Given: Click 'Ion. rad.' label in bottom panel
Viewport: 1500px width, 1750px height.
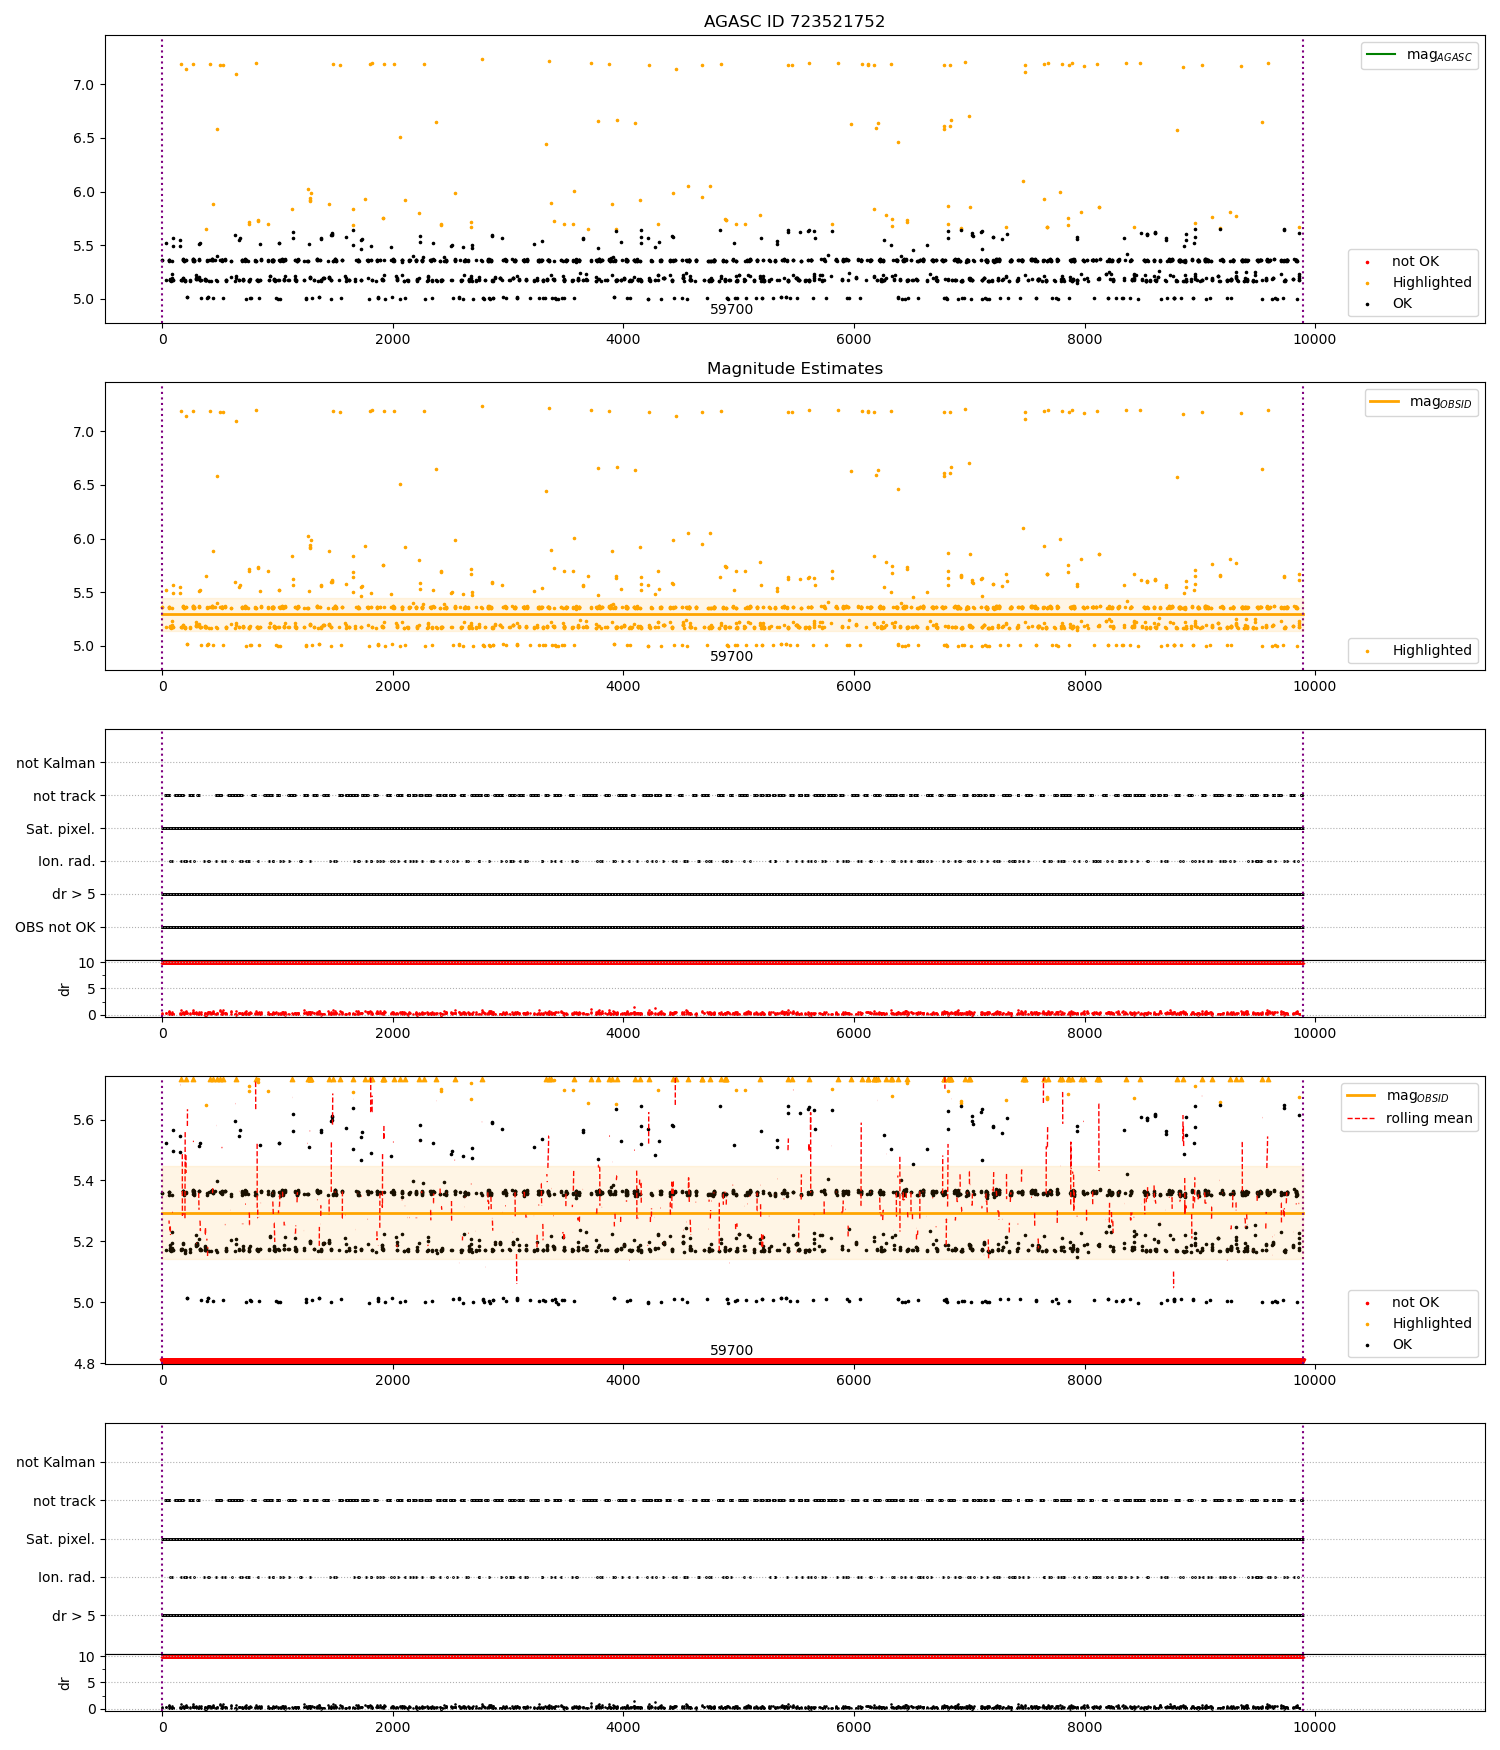Looking at the screenshot, I should point(67,1577).
